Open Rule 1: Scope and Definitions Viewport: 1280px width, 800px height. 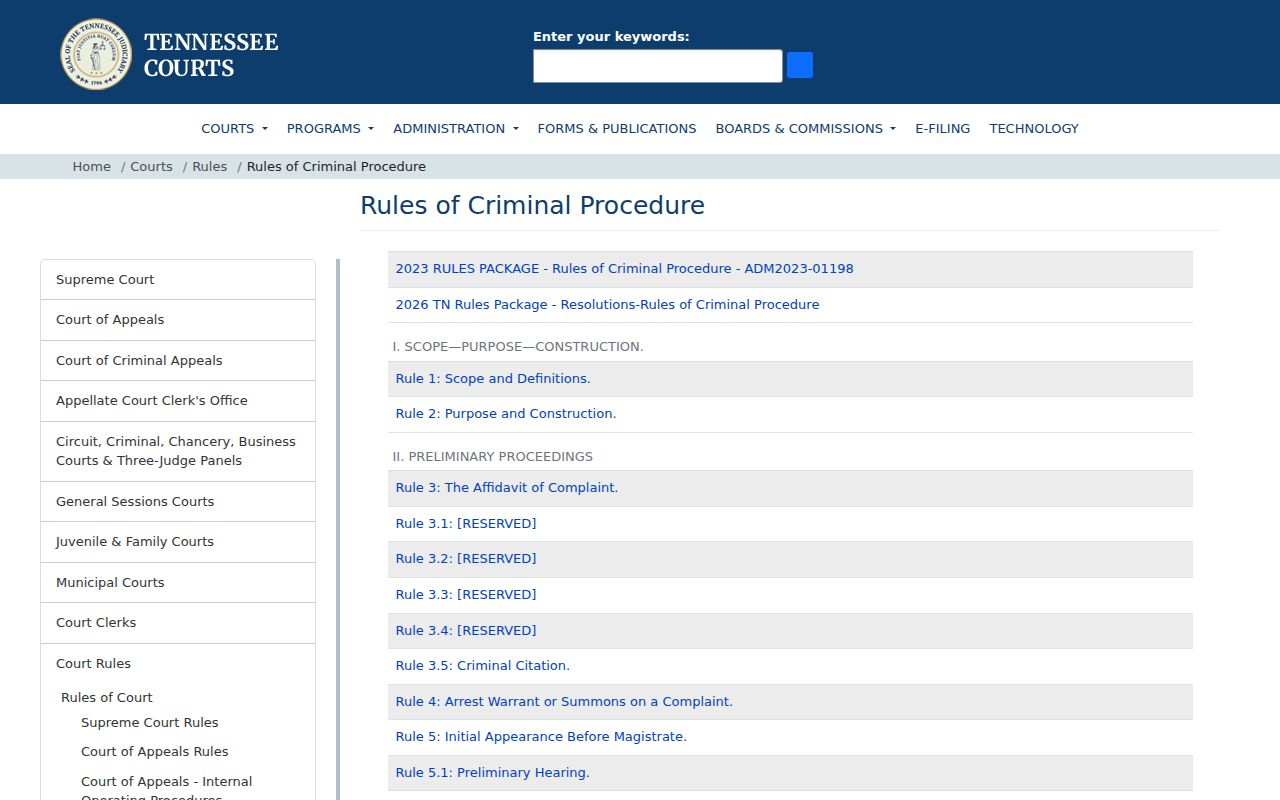click(493, 379)
